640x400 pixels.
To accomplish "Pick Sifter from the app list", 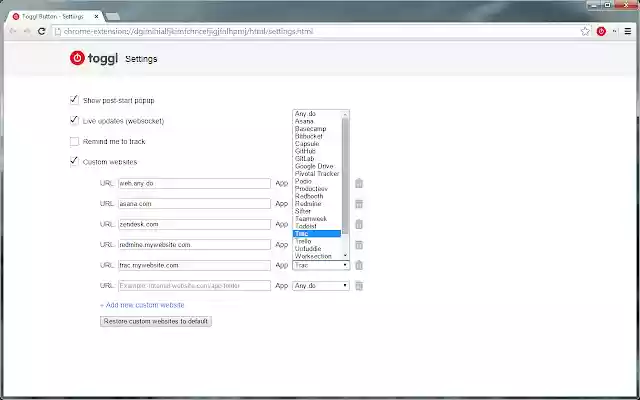I will point(317,211).
